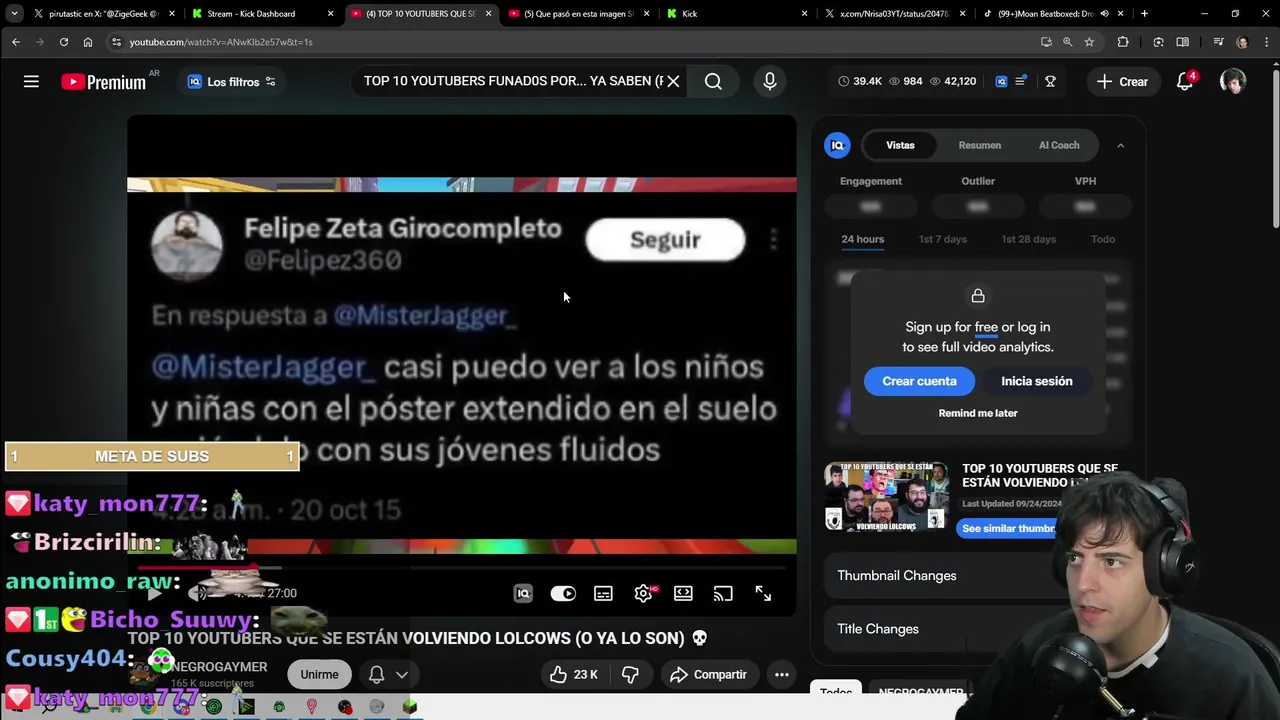Enter fullscreen mode in player
Image resolution: width=1280 pixels, height=720 pixels.
coord(763,594)
